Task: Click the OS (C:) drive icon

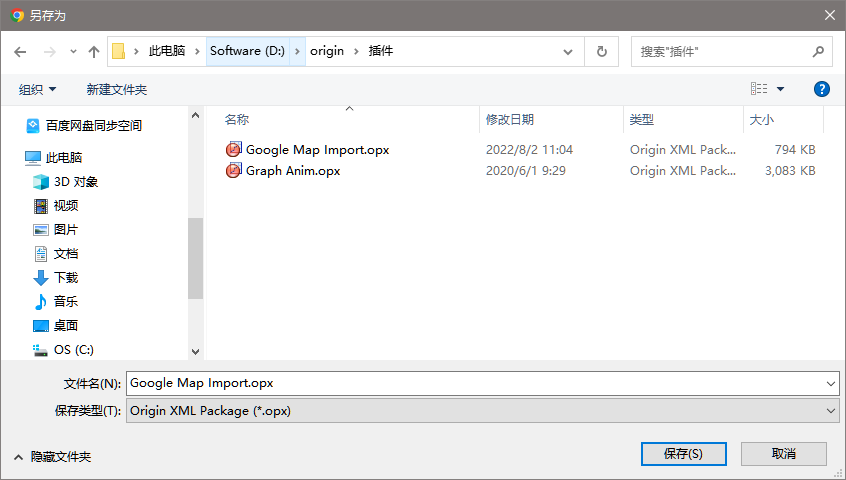Action: (40, 350)
